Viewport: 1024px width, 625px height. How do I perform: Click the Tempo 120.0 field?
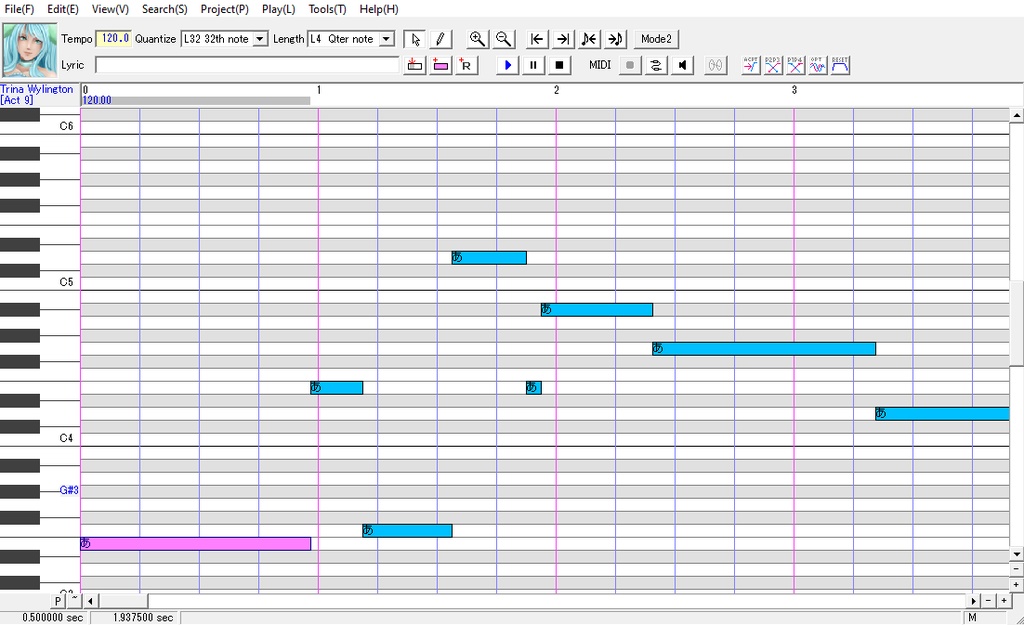pyautogui.click(x=114, y=39)
